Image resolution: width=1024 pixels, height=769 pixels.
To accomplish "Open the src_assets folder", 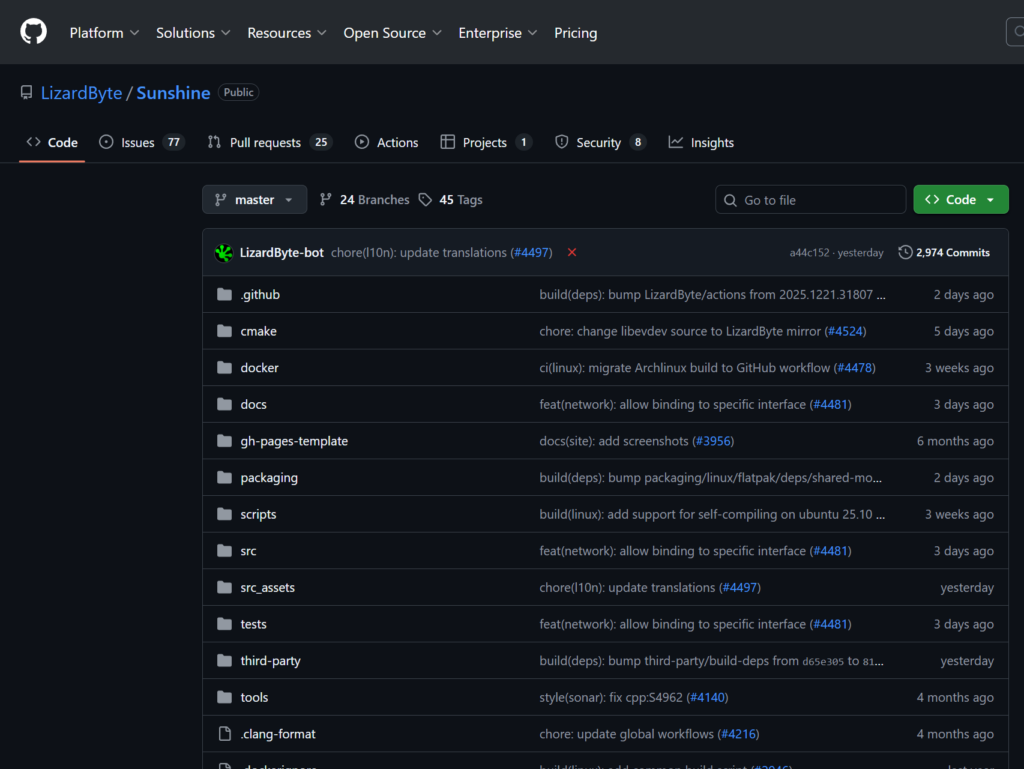I will (267, 588).
